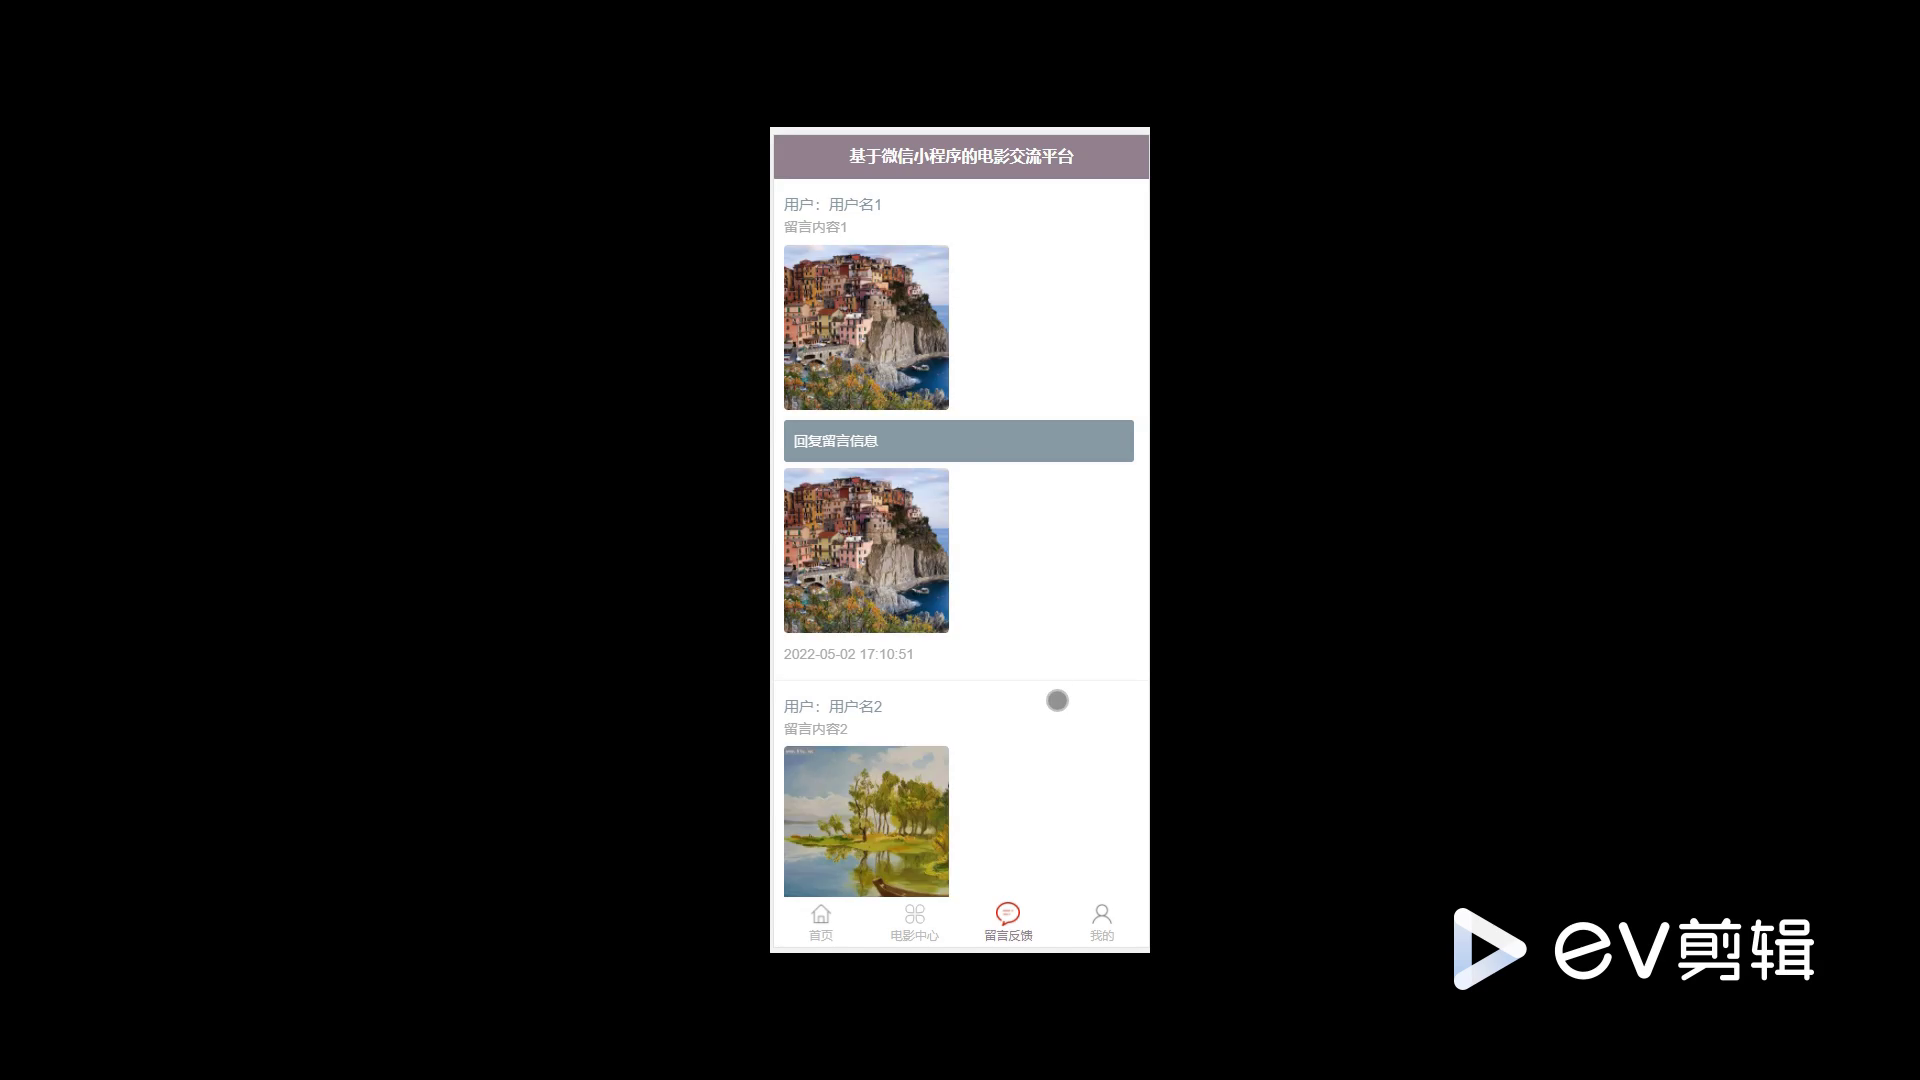Switch to the 首页 tab label
The width and height of the screenshot is (1920, 1080).
tap(821, 936)
